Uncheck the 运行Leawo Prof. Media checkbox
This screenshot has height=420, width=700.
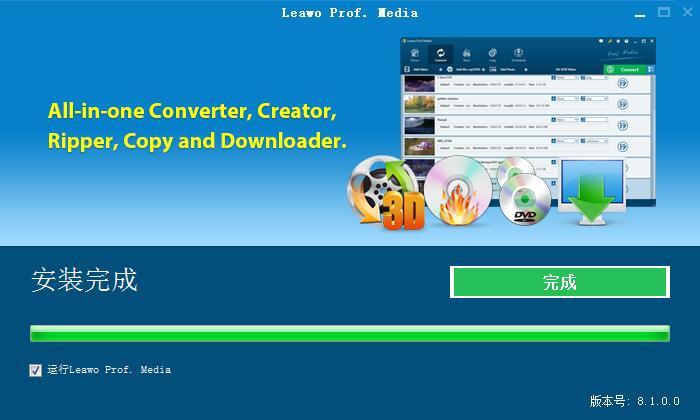tap(35, 370)
